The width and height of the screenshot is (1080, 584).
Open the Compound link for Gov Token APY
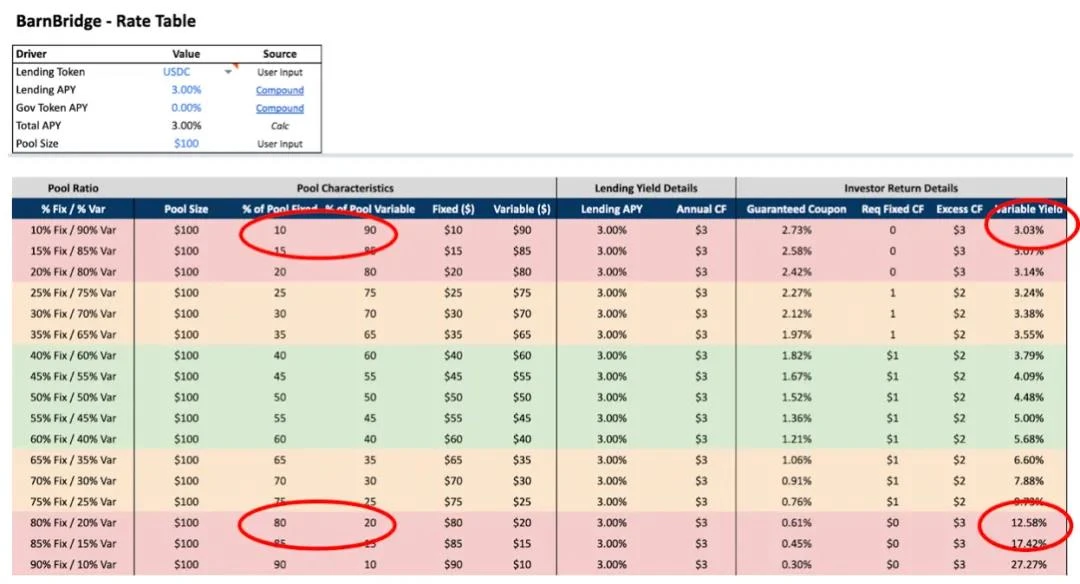279,108
